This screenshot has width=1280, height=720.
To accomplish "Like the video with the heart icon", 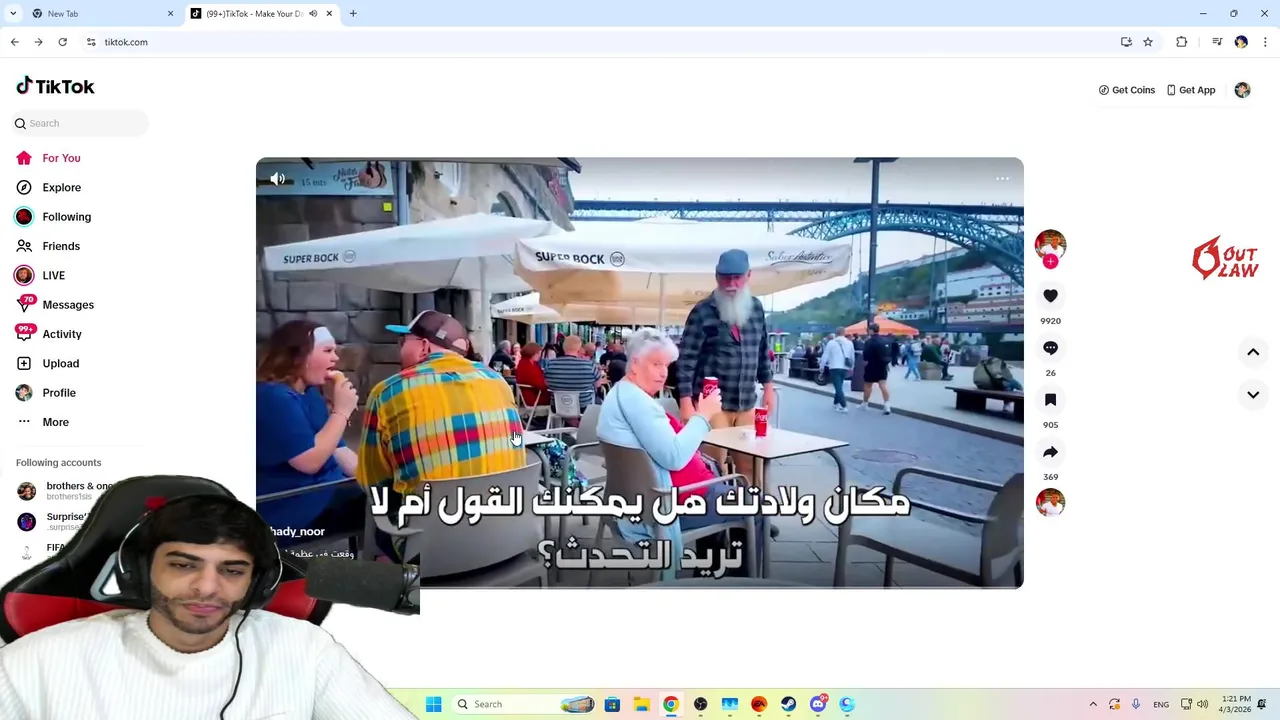I will (x=1050, y=296).
